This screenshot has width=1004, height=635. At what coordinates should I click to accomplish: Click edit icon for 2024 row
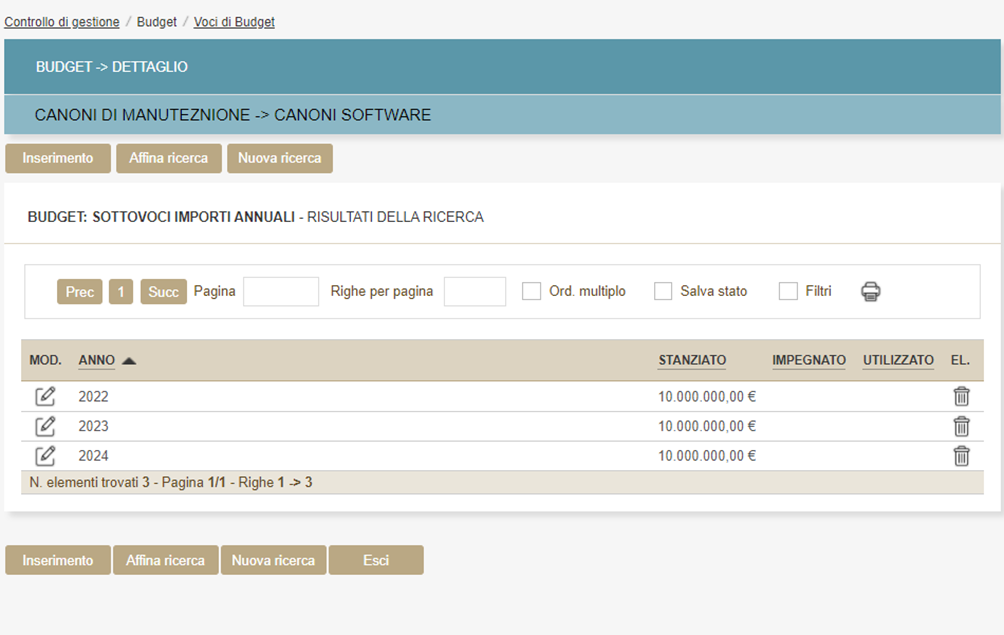[45, 456]
